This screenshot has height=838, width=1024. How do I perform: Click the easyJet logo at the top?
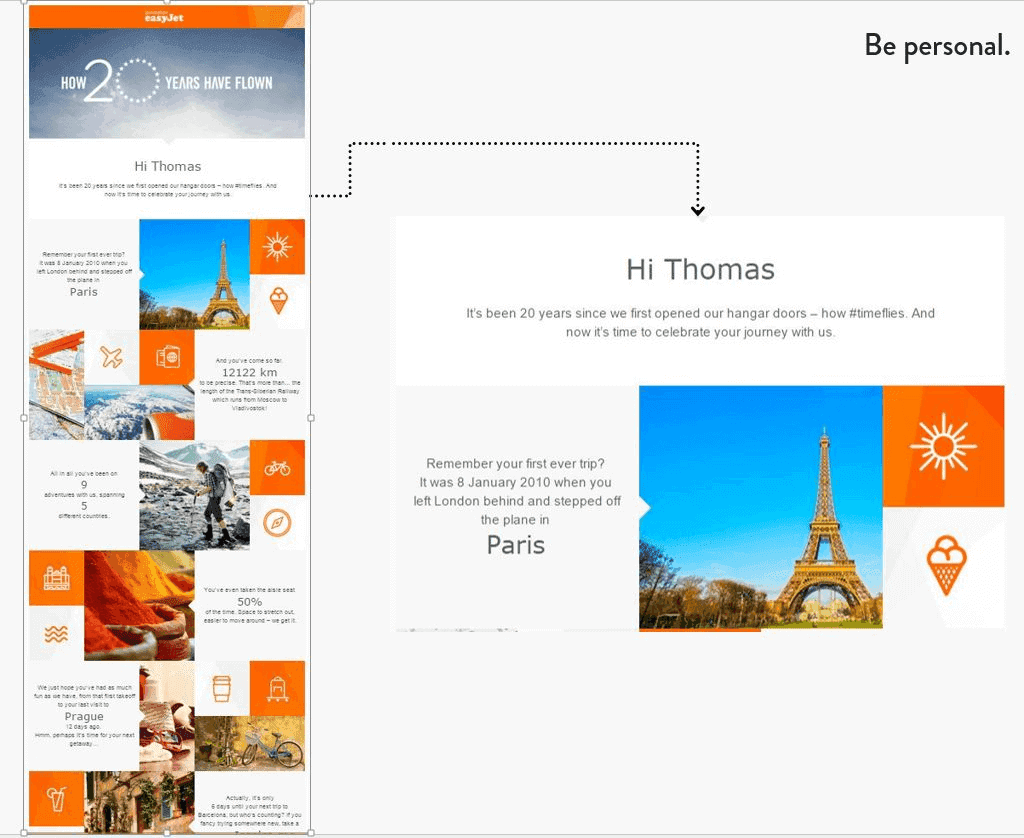pos(167,17)
